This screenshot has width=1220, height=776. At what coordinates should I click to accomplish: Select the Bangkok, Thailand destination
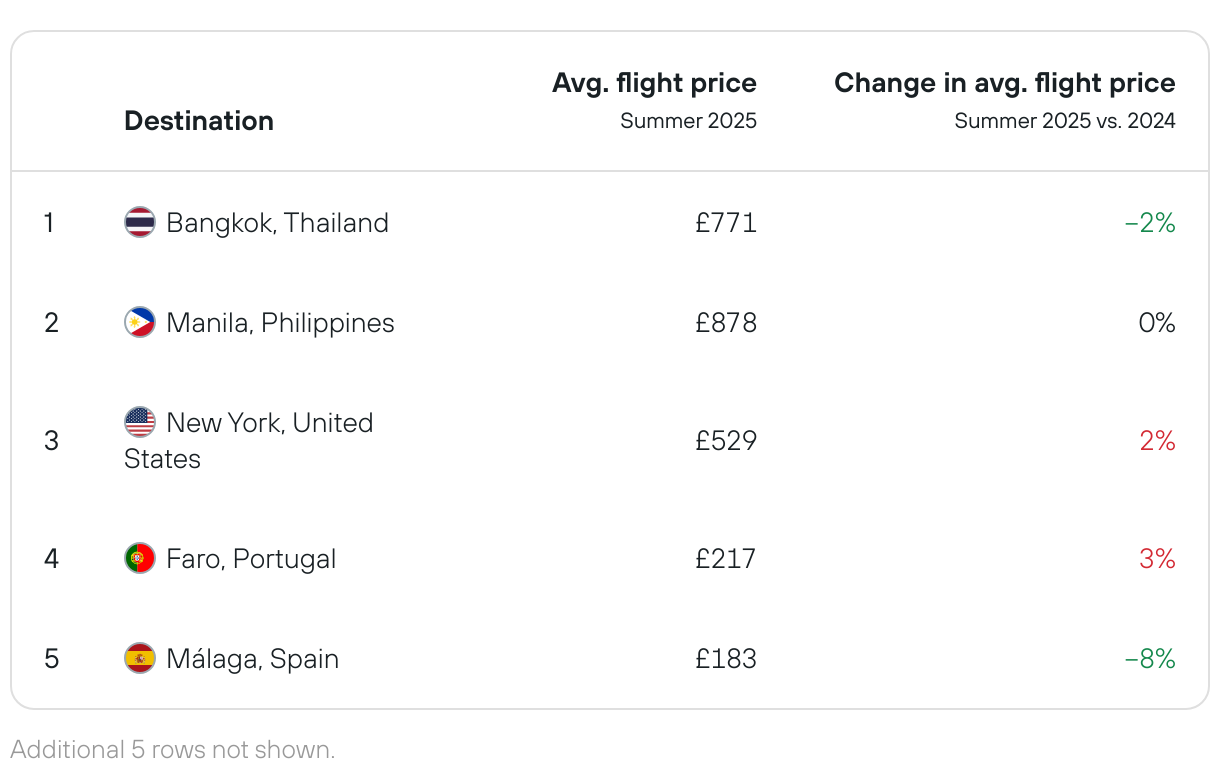point(277,222)
